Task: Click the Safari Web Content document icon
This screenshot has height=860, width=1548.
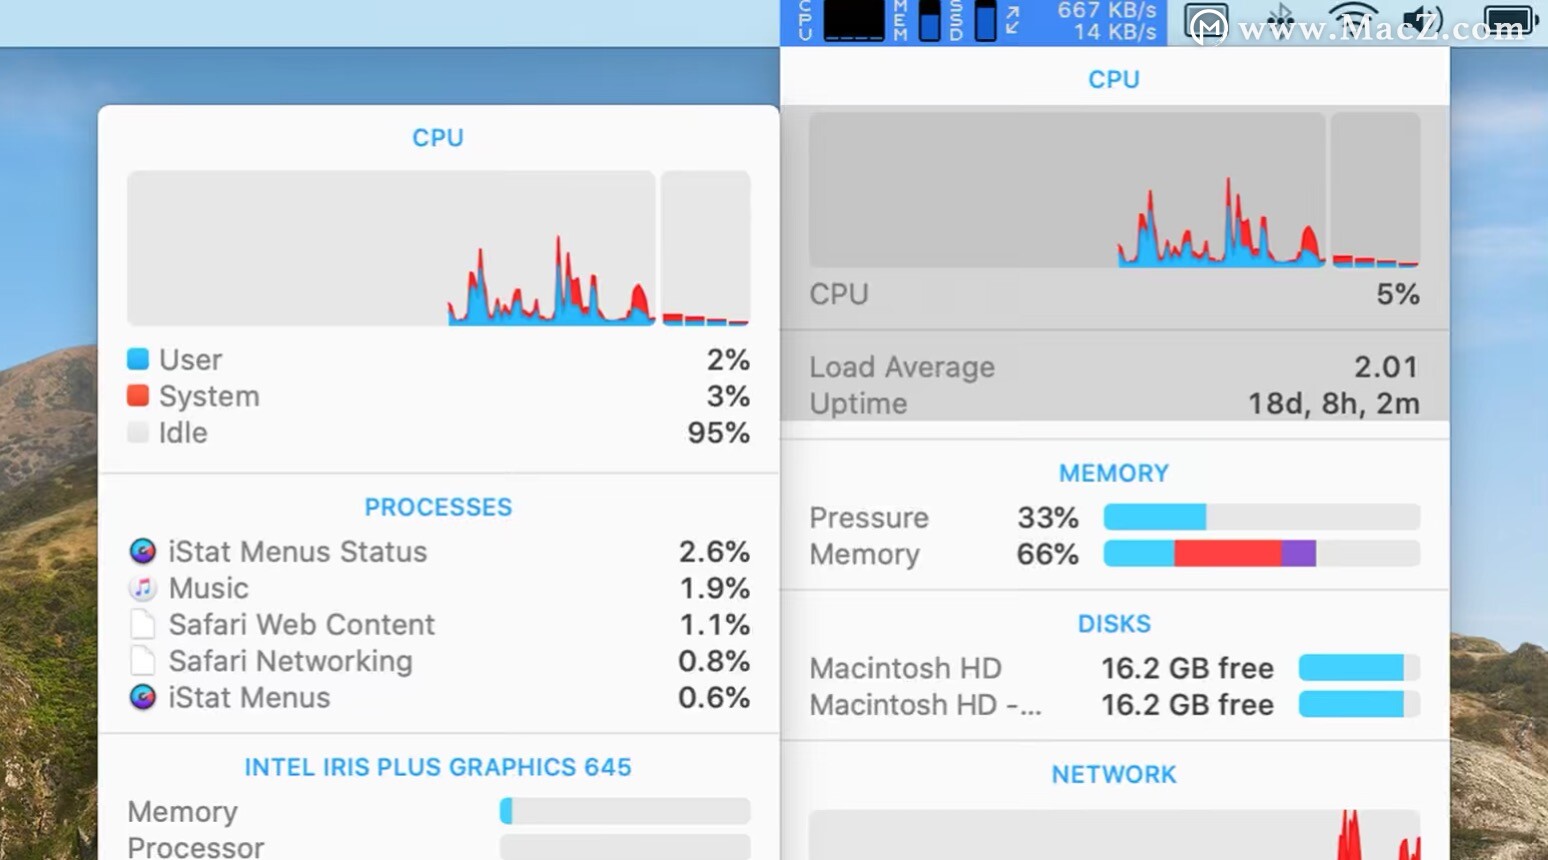Action: pos(143,625)
